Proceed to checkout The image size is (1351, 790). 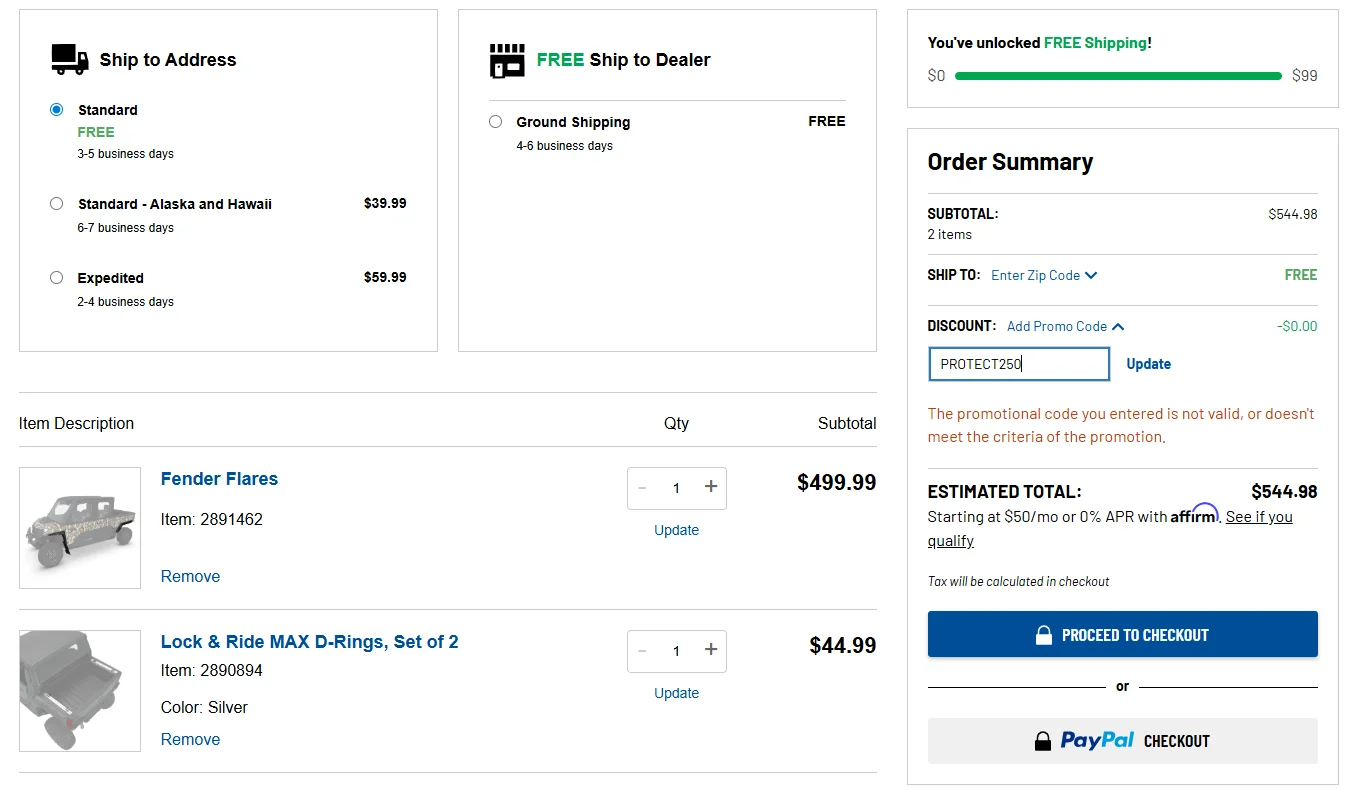1122,634
